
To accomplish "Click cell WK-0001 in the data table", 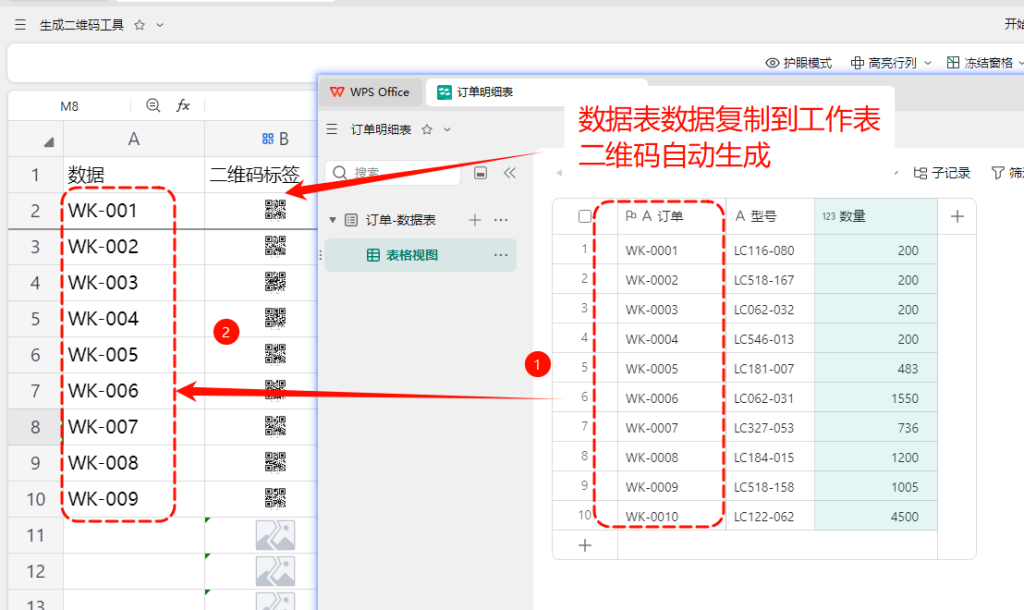I will click(x=671, y=250).
